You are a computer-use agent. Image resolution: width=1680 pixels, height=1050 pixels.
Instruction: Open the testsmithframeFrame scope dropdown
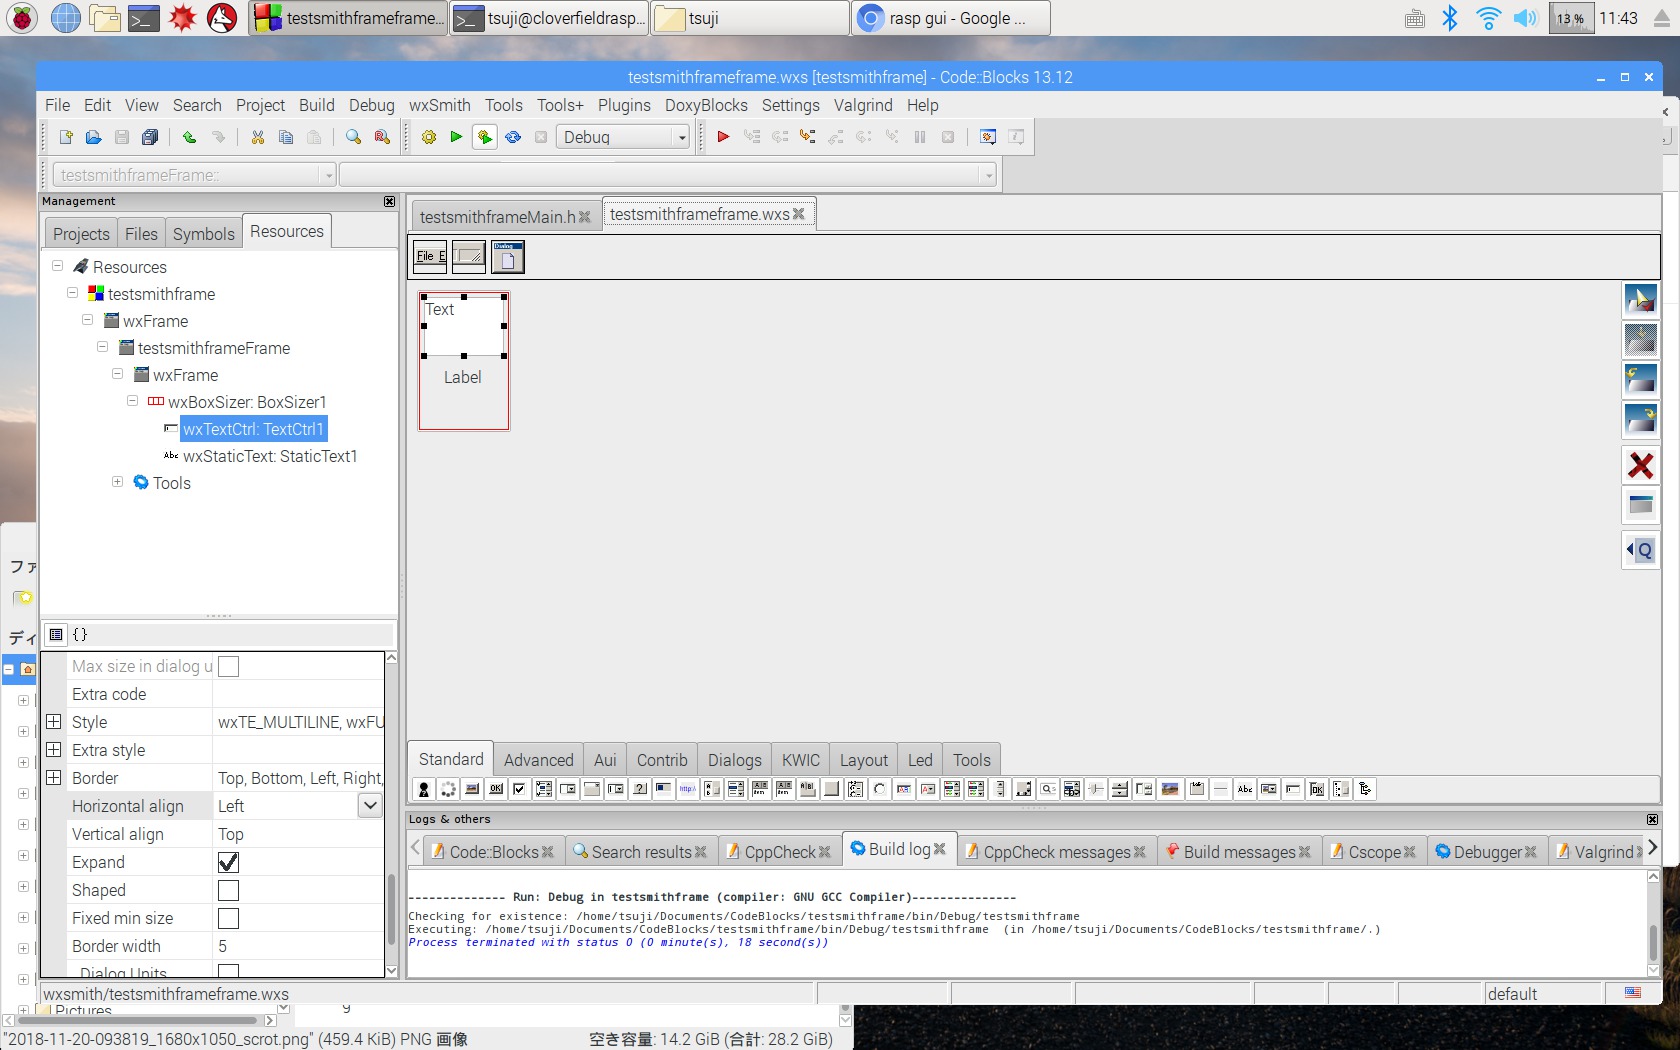(328, 175)
